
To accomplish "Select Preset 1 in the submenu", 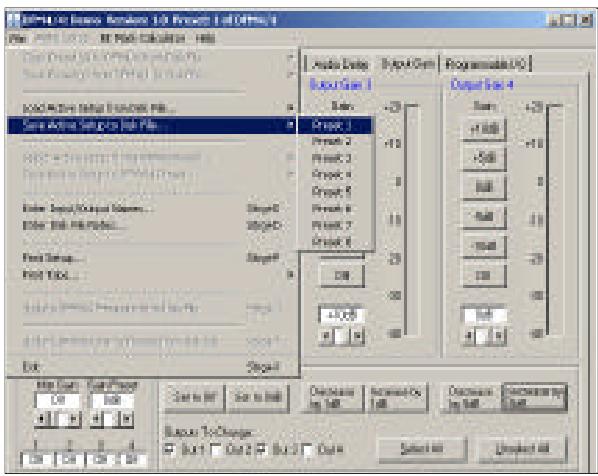I will click(x=334, y=125).
